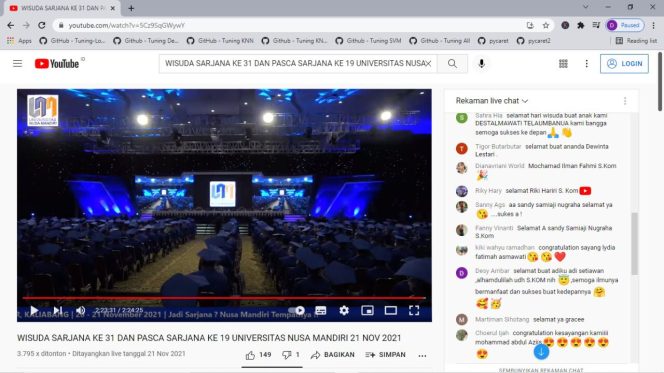This screenshot has width=664, height=373.
Task: Jump to latest chat with down arrow
Action: [541, 351]
